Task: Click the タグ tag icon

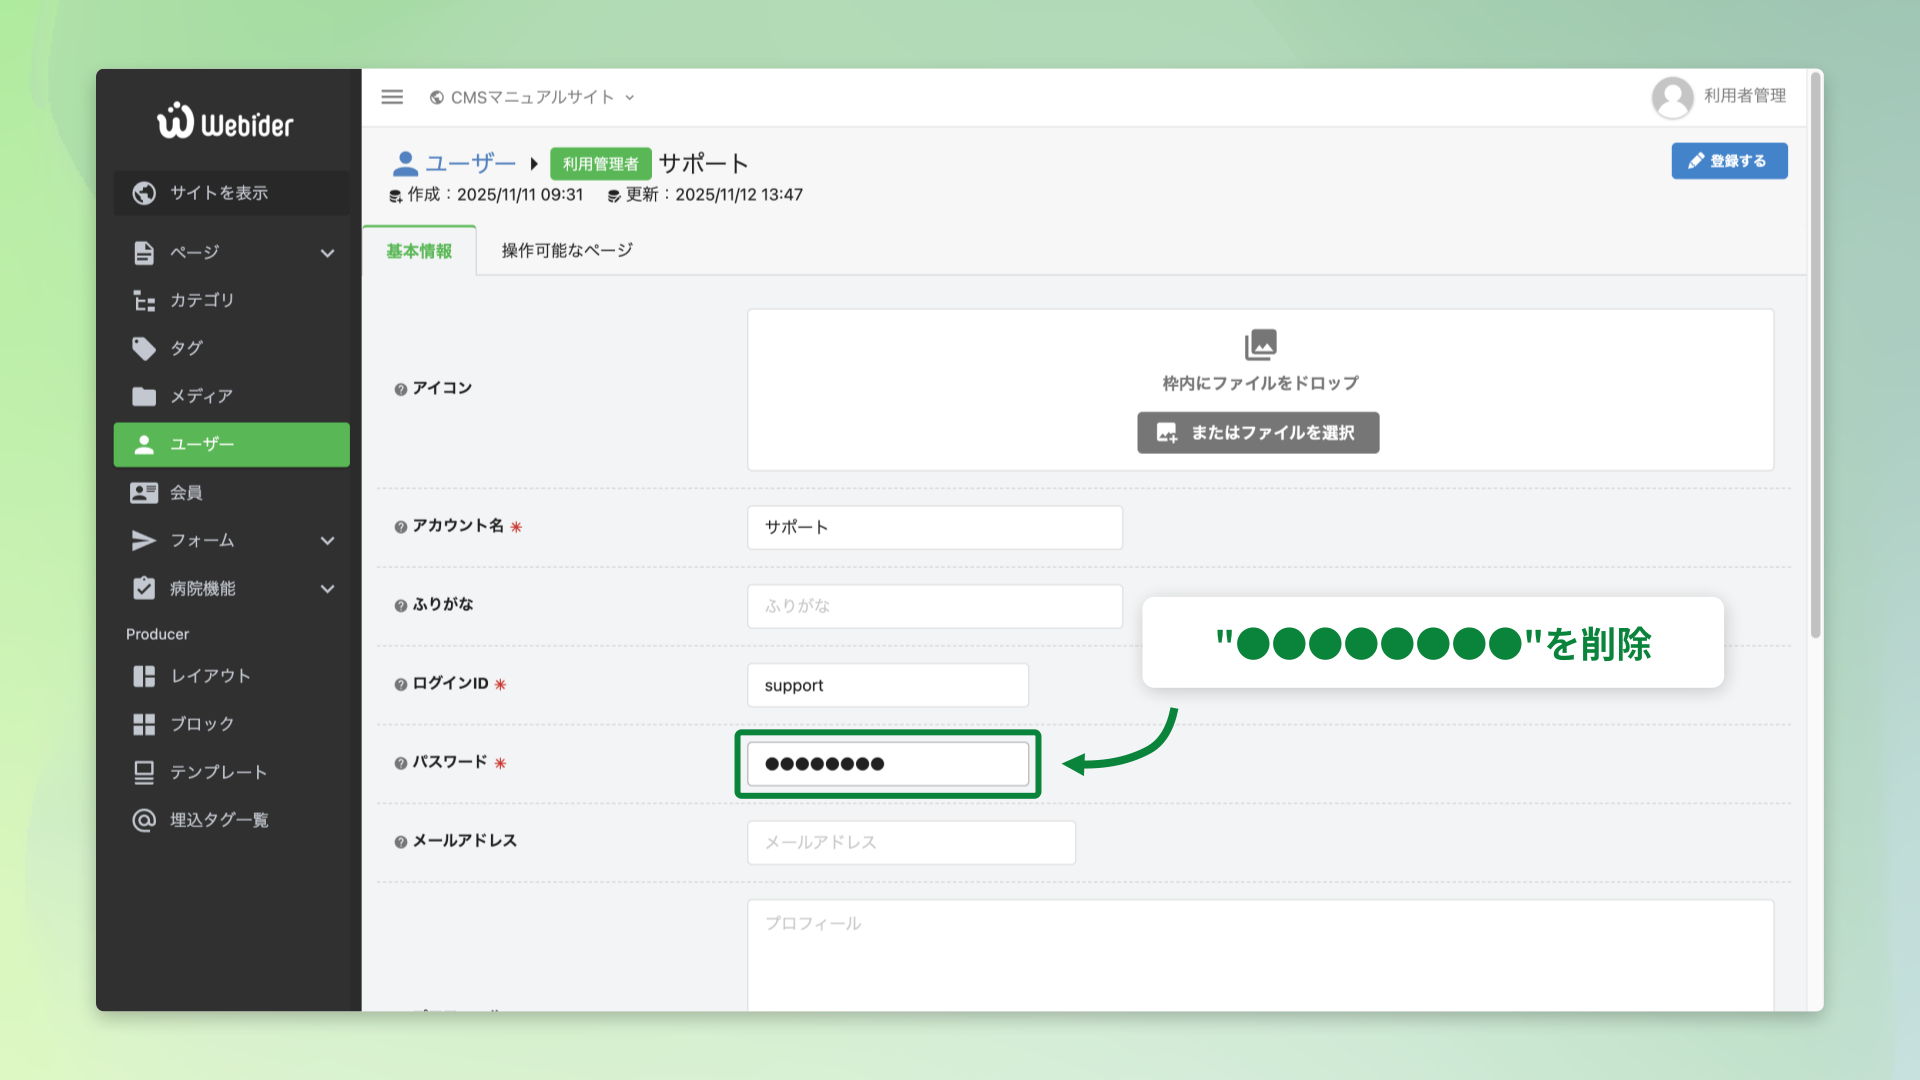Action: [x=144, y=348]
